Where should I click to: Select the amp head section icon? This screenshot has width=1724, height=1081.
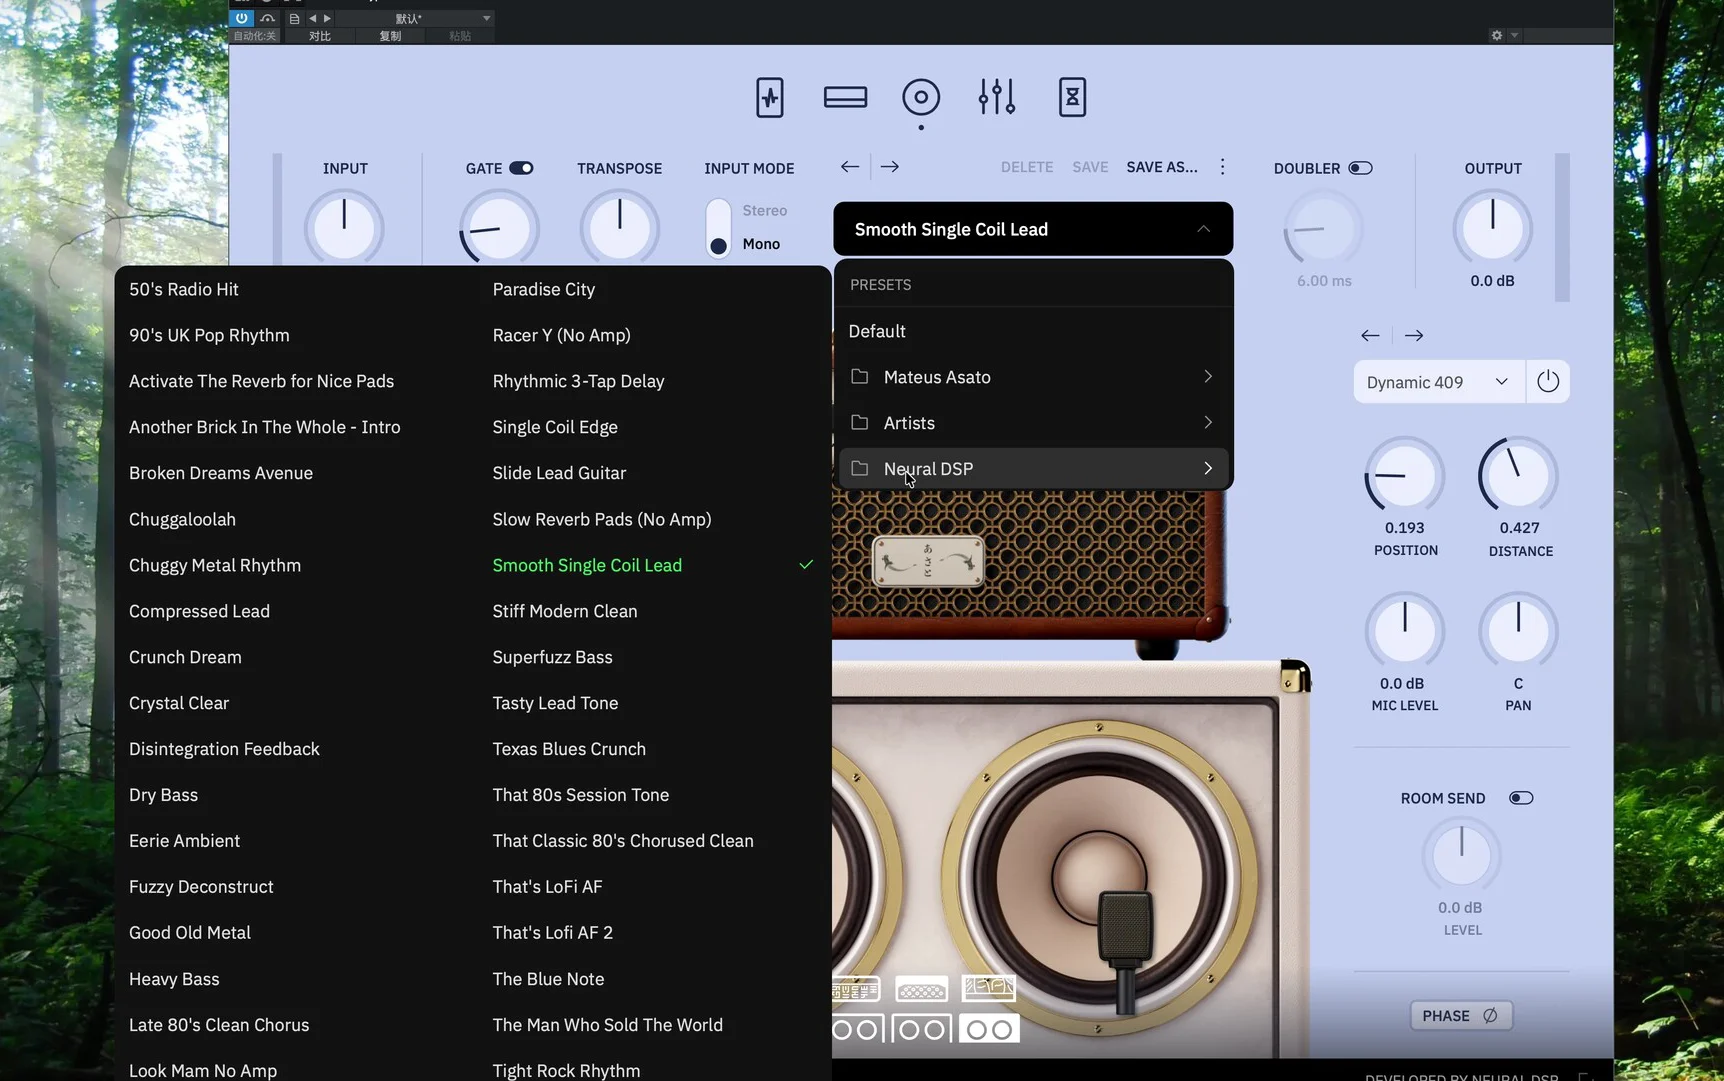(845, 98)
